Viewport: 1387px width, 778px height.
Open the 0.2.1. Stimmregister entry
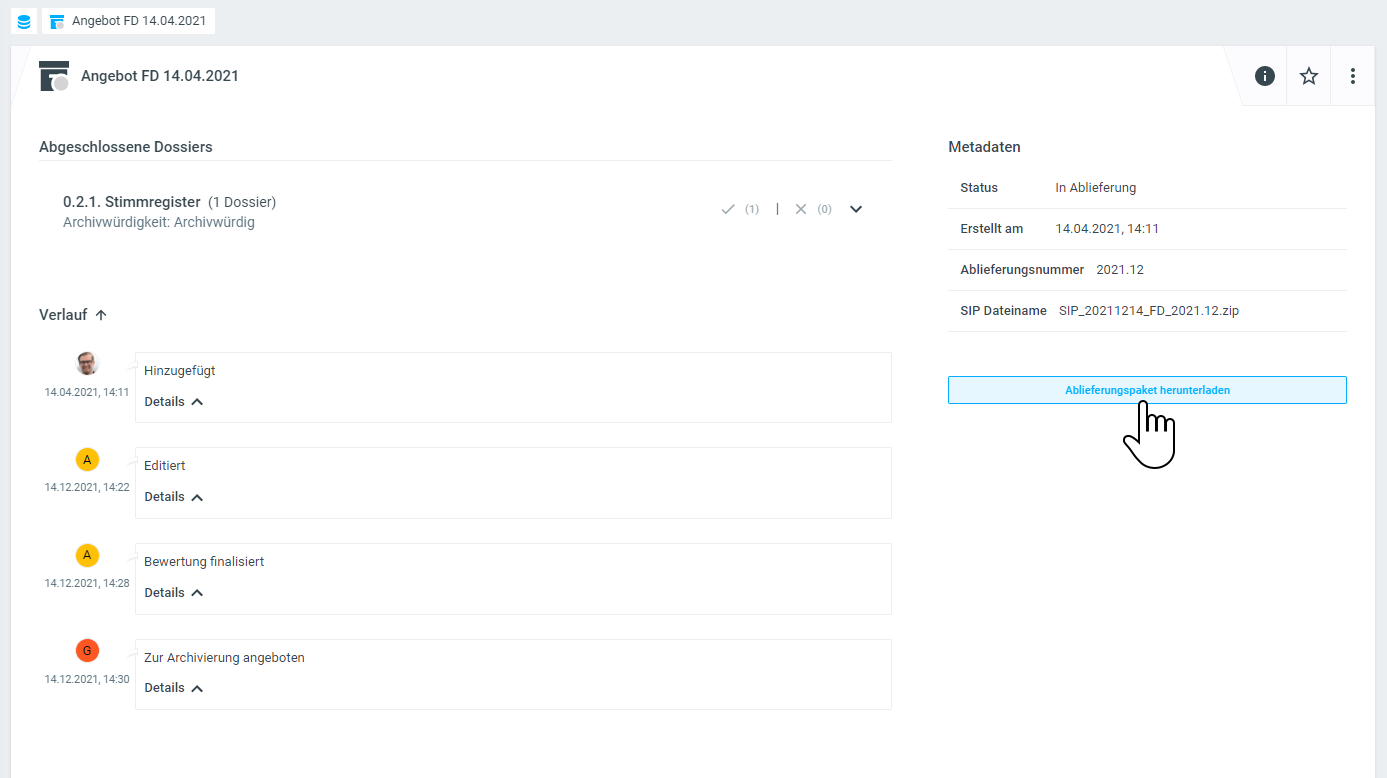pyautogui.click(x=132, y=202)
